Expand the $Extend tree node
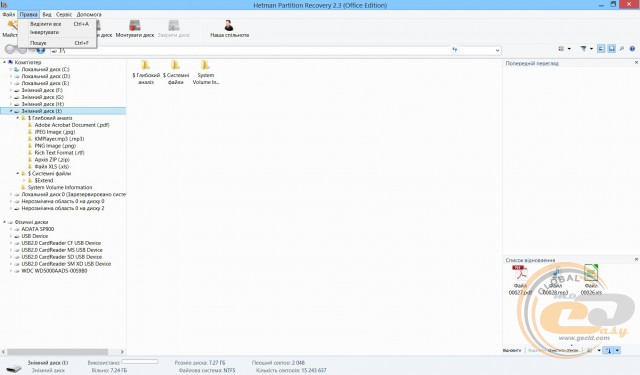Viewport: 640px width, 375px height. point(24,180)
